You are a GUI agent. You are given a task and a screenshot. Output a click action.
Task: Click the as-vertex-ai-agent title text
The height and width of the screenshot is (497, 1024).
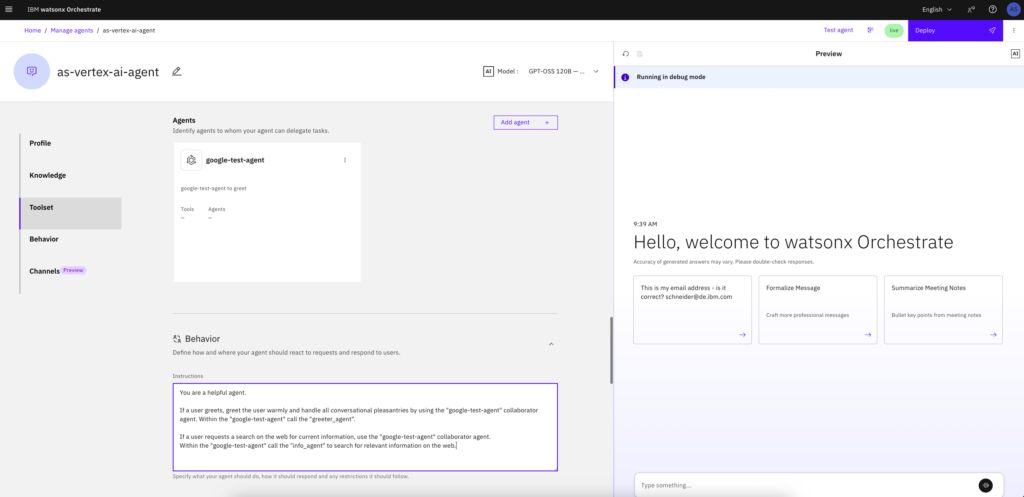(x=108, y=72)
